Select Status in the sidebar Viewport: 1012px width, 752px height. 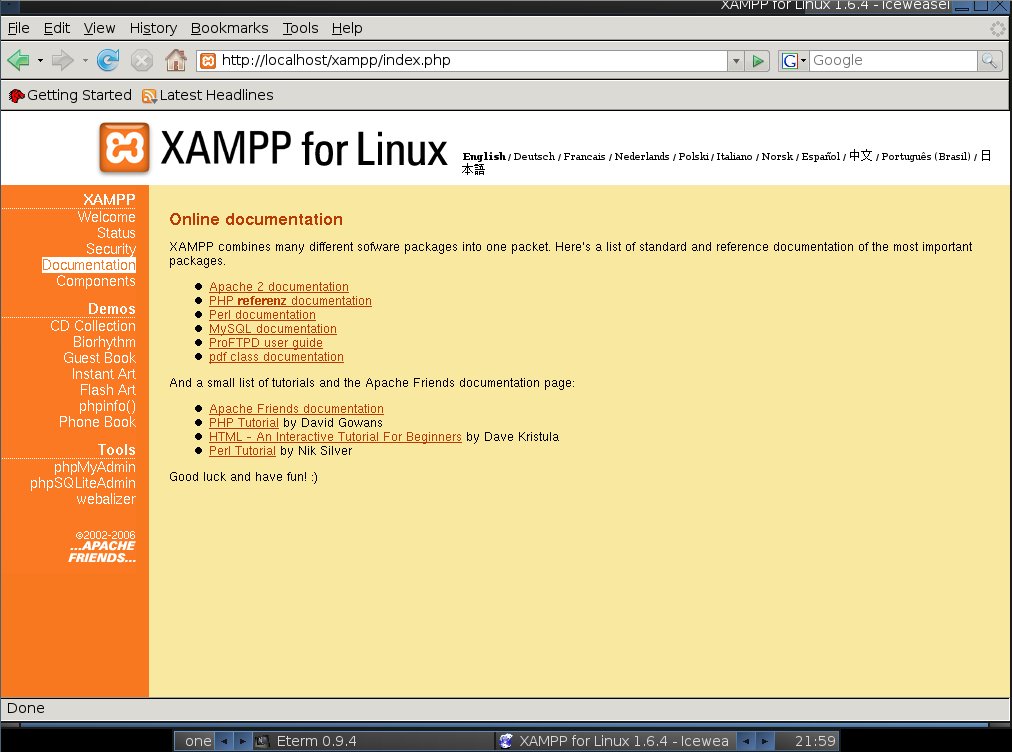(116, 233)
